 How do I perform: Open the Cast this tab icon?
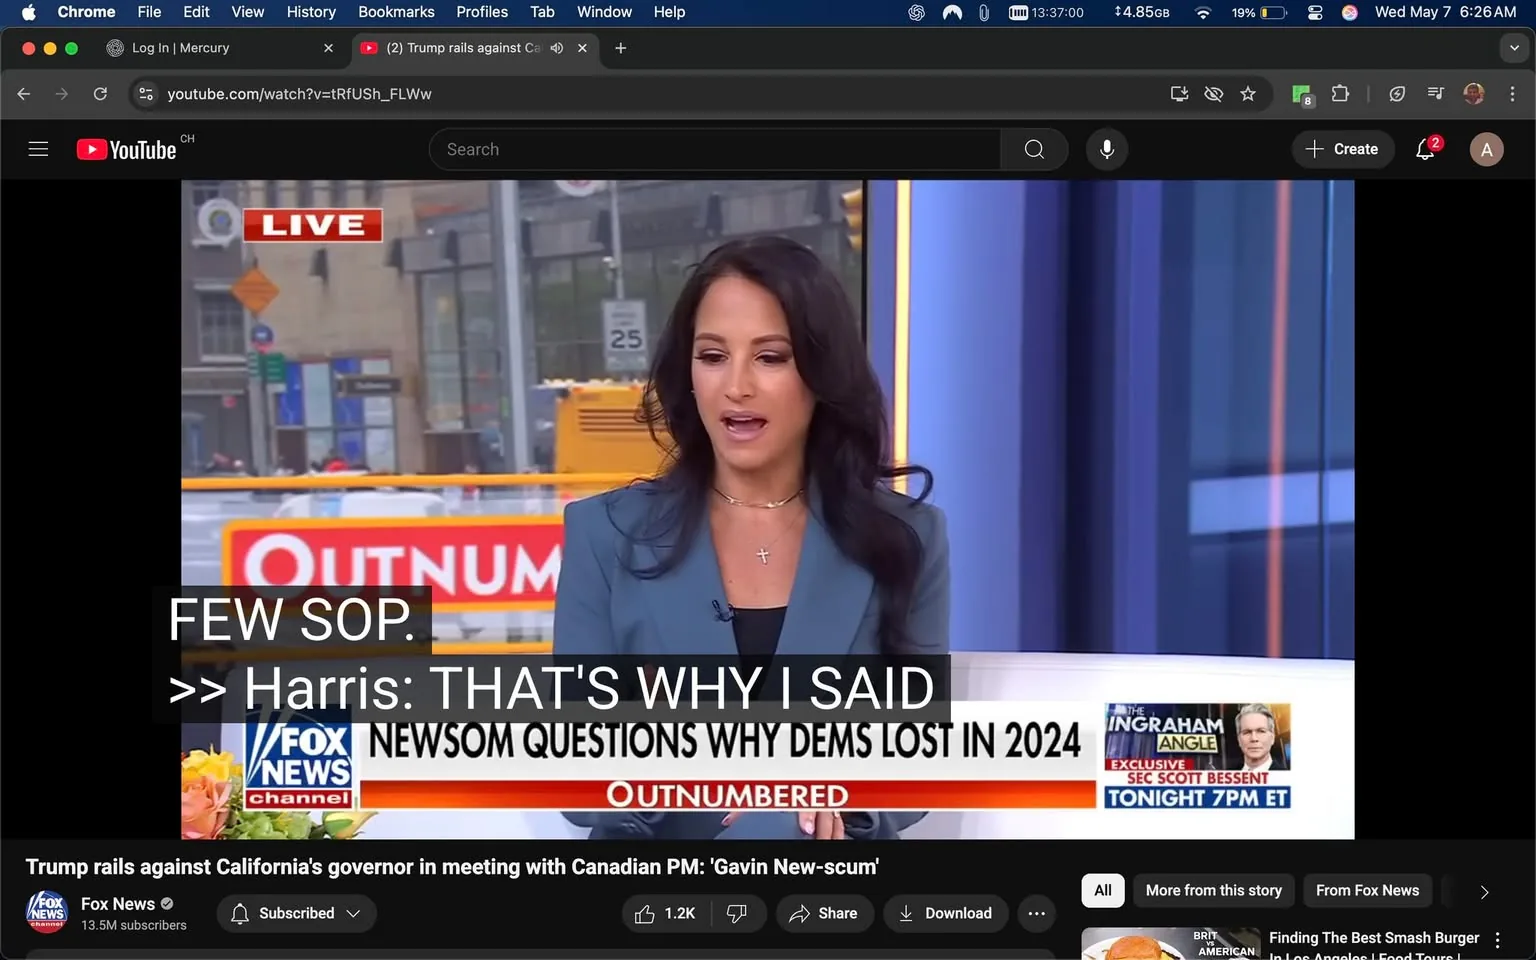pyautogui.click(x=1179, y=93)
